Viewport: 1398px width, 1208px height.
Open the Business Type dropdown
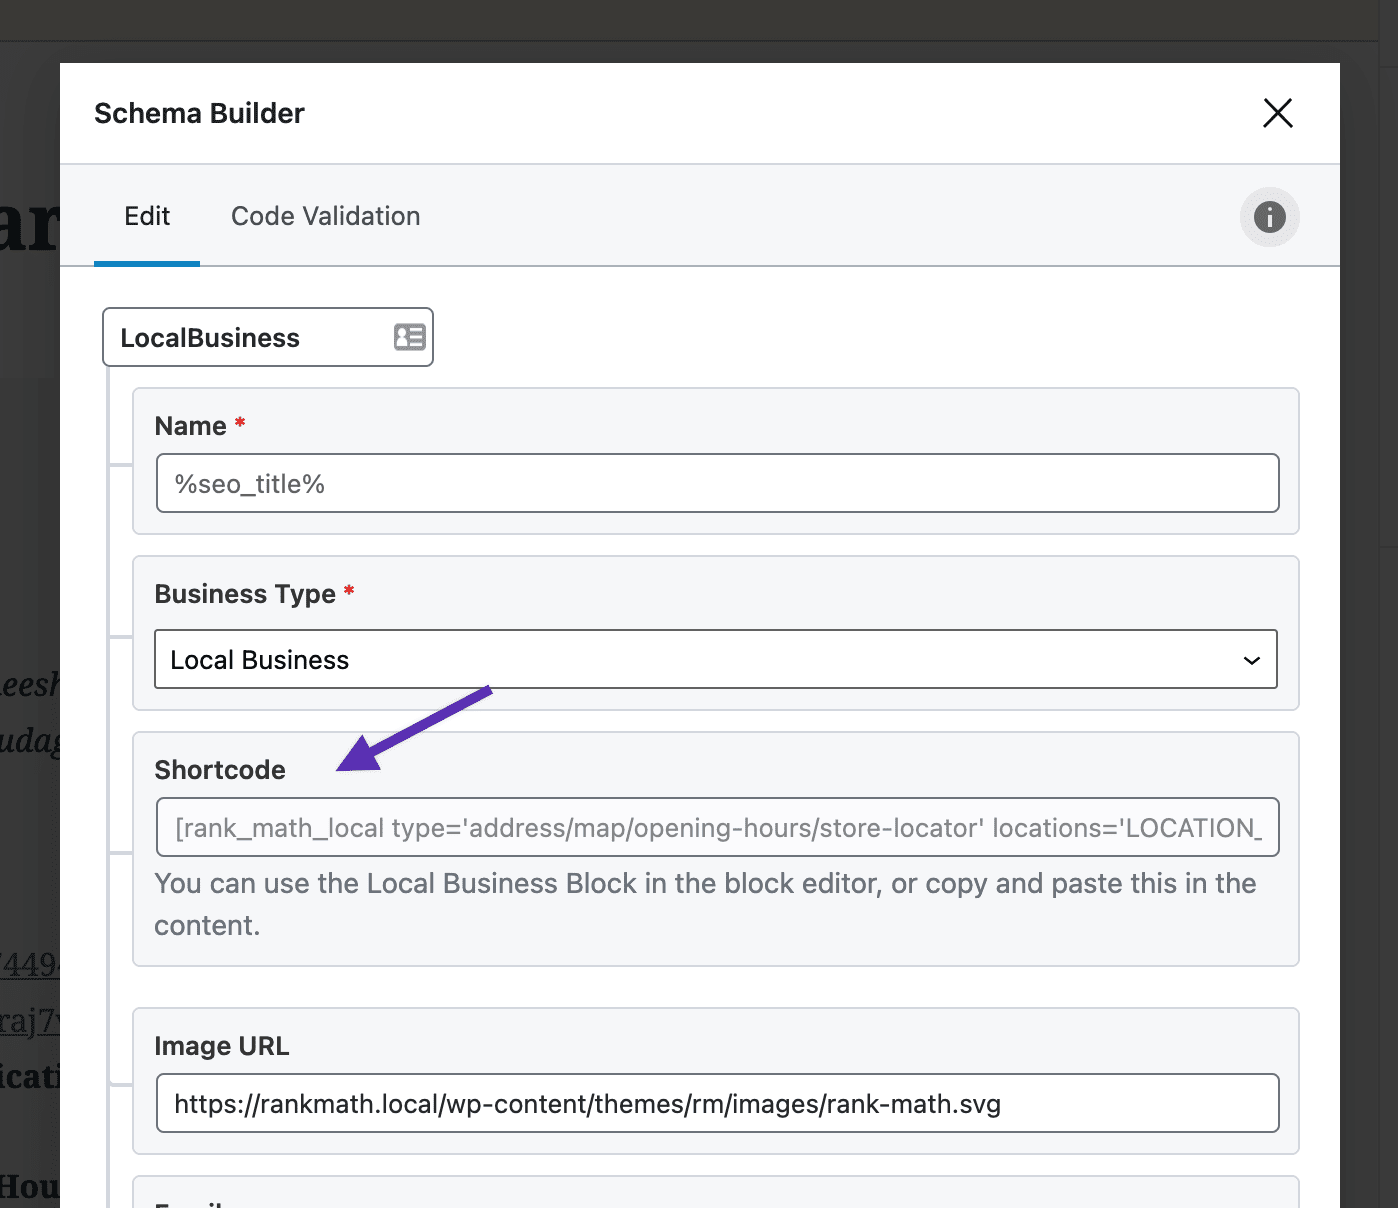pyautogui.click(x=716, y=659)
